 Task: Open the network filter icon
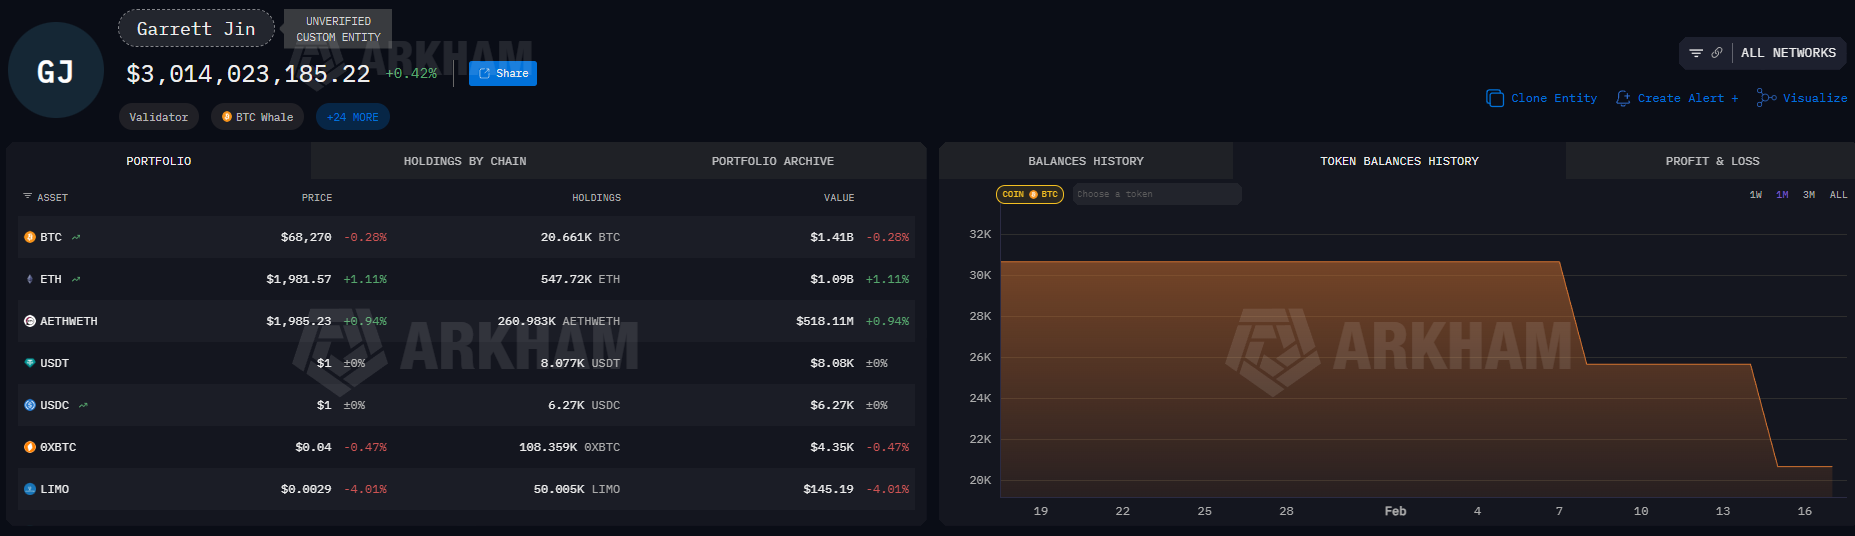pyautogui.click(x=1696, y=53)
